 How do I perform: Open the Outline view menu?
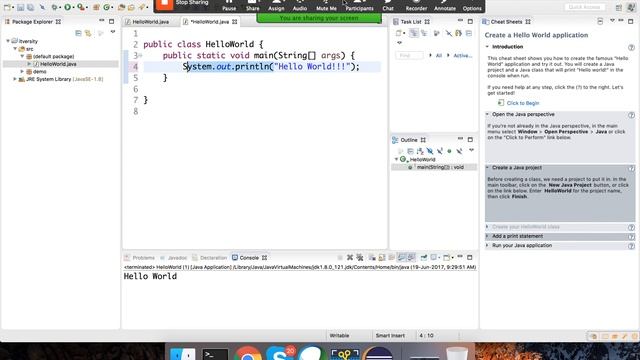point(471,151)
